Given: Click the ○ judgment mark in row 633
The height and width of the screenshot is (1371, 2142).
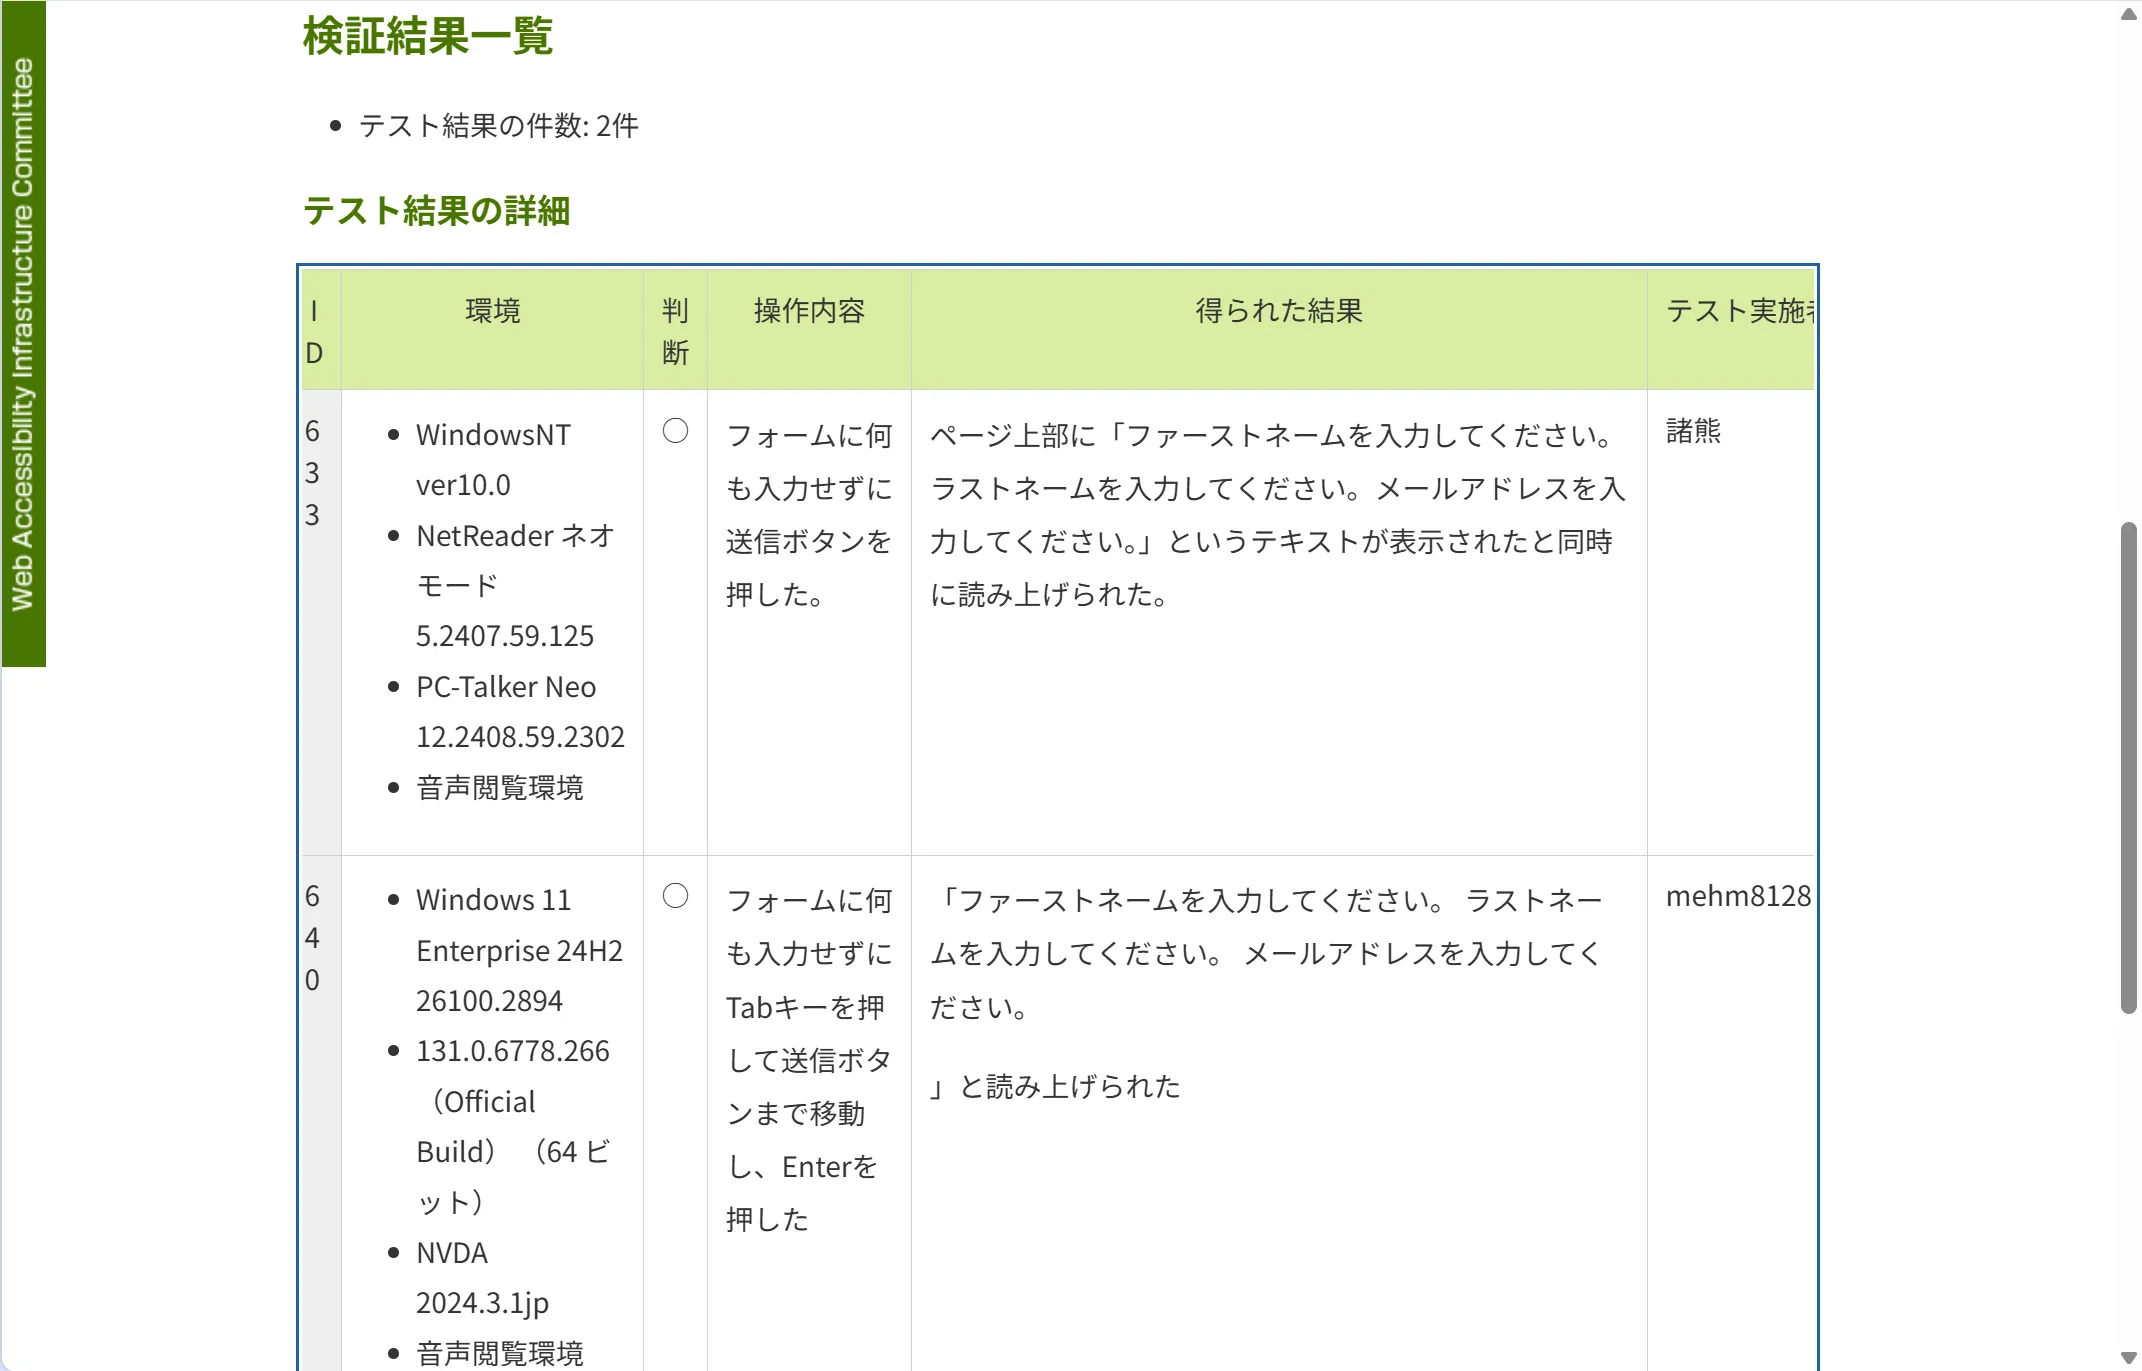Looking at the screenshot, I should coord(676,431).
